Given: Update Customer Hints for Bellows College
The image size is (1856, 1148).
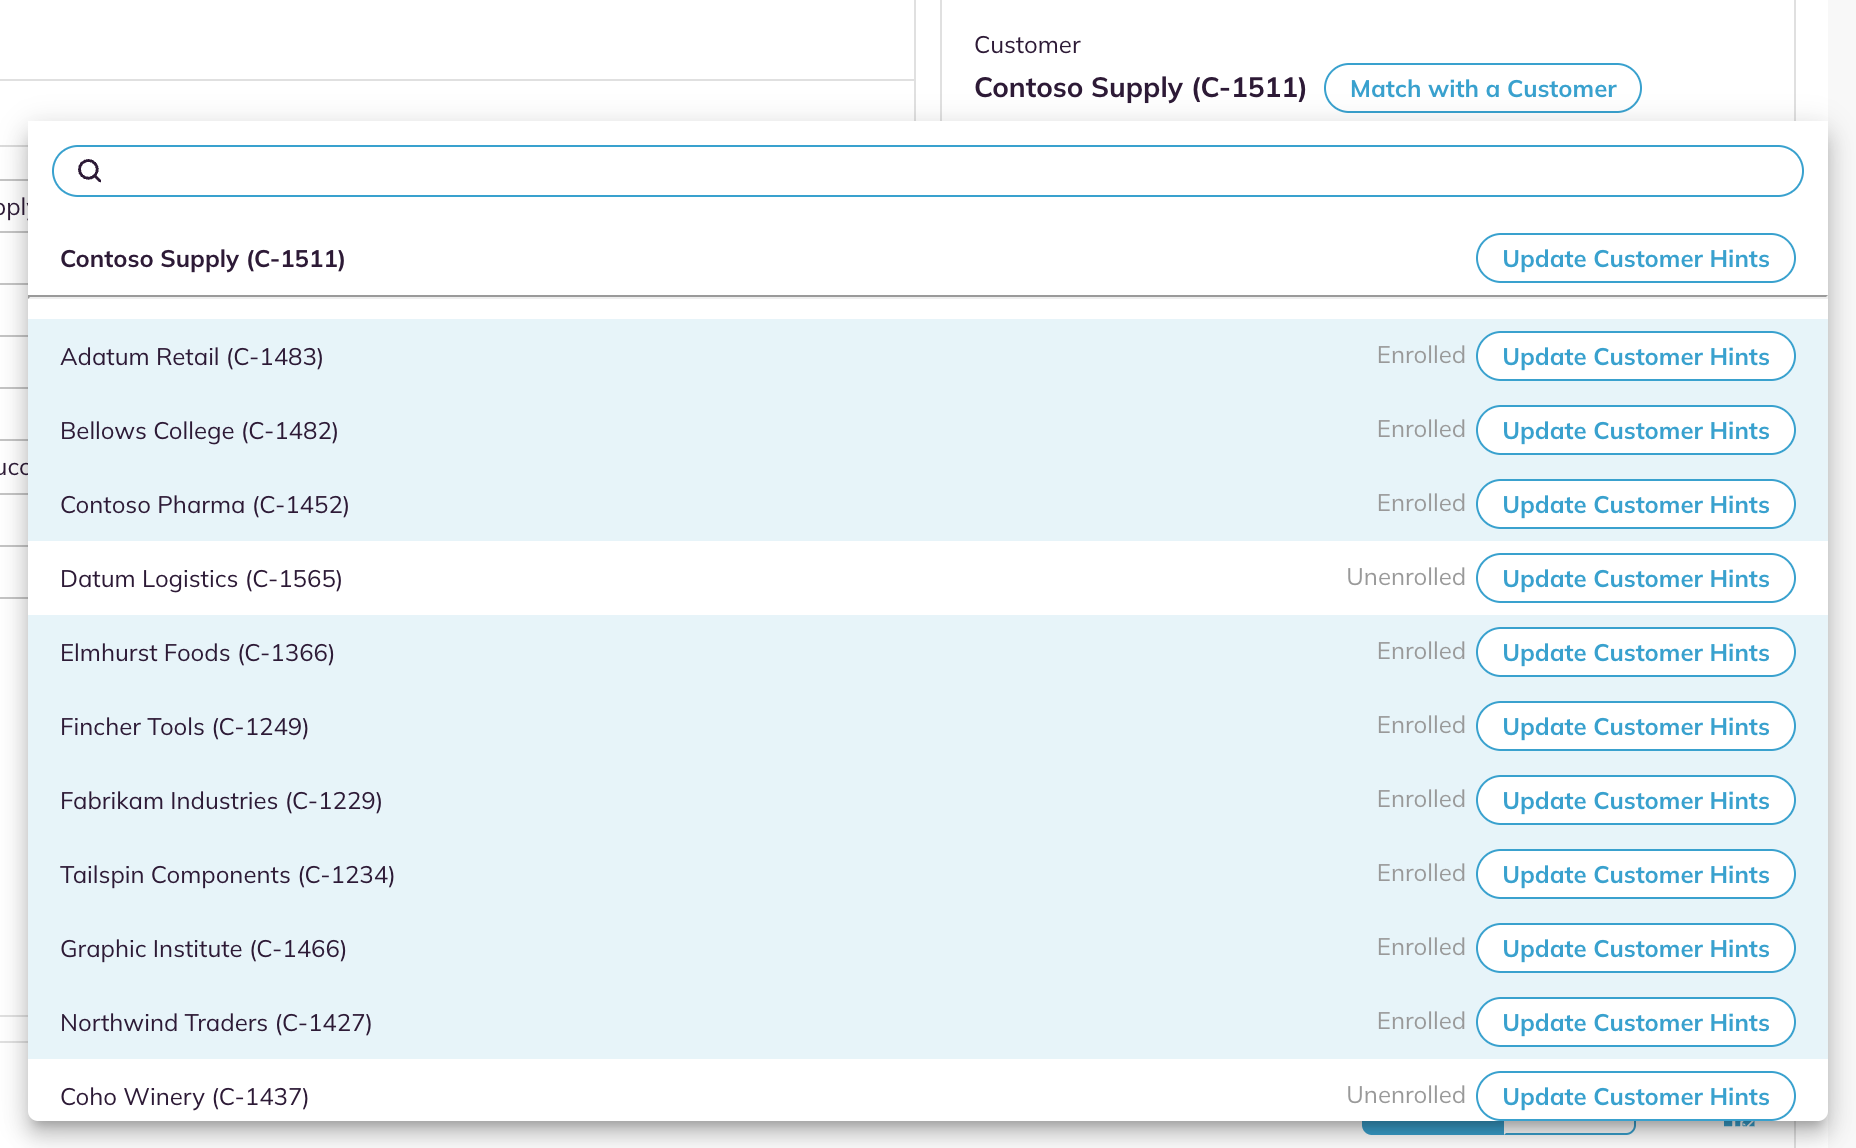Looking at the screenshot, I should point(1635,430).
